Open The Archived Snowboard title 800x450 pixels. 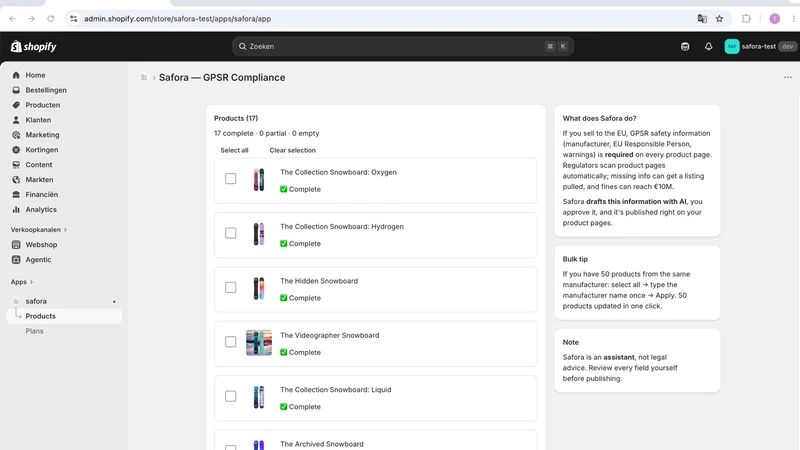(x=322, y=444)
